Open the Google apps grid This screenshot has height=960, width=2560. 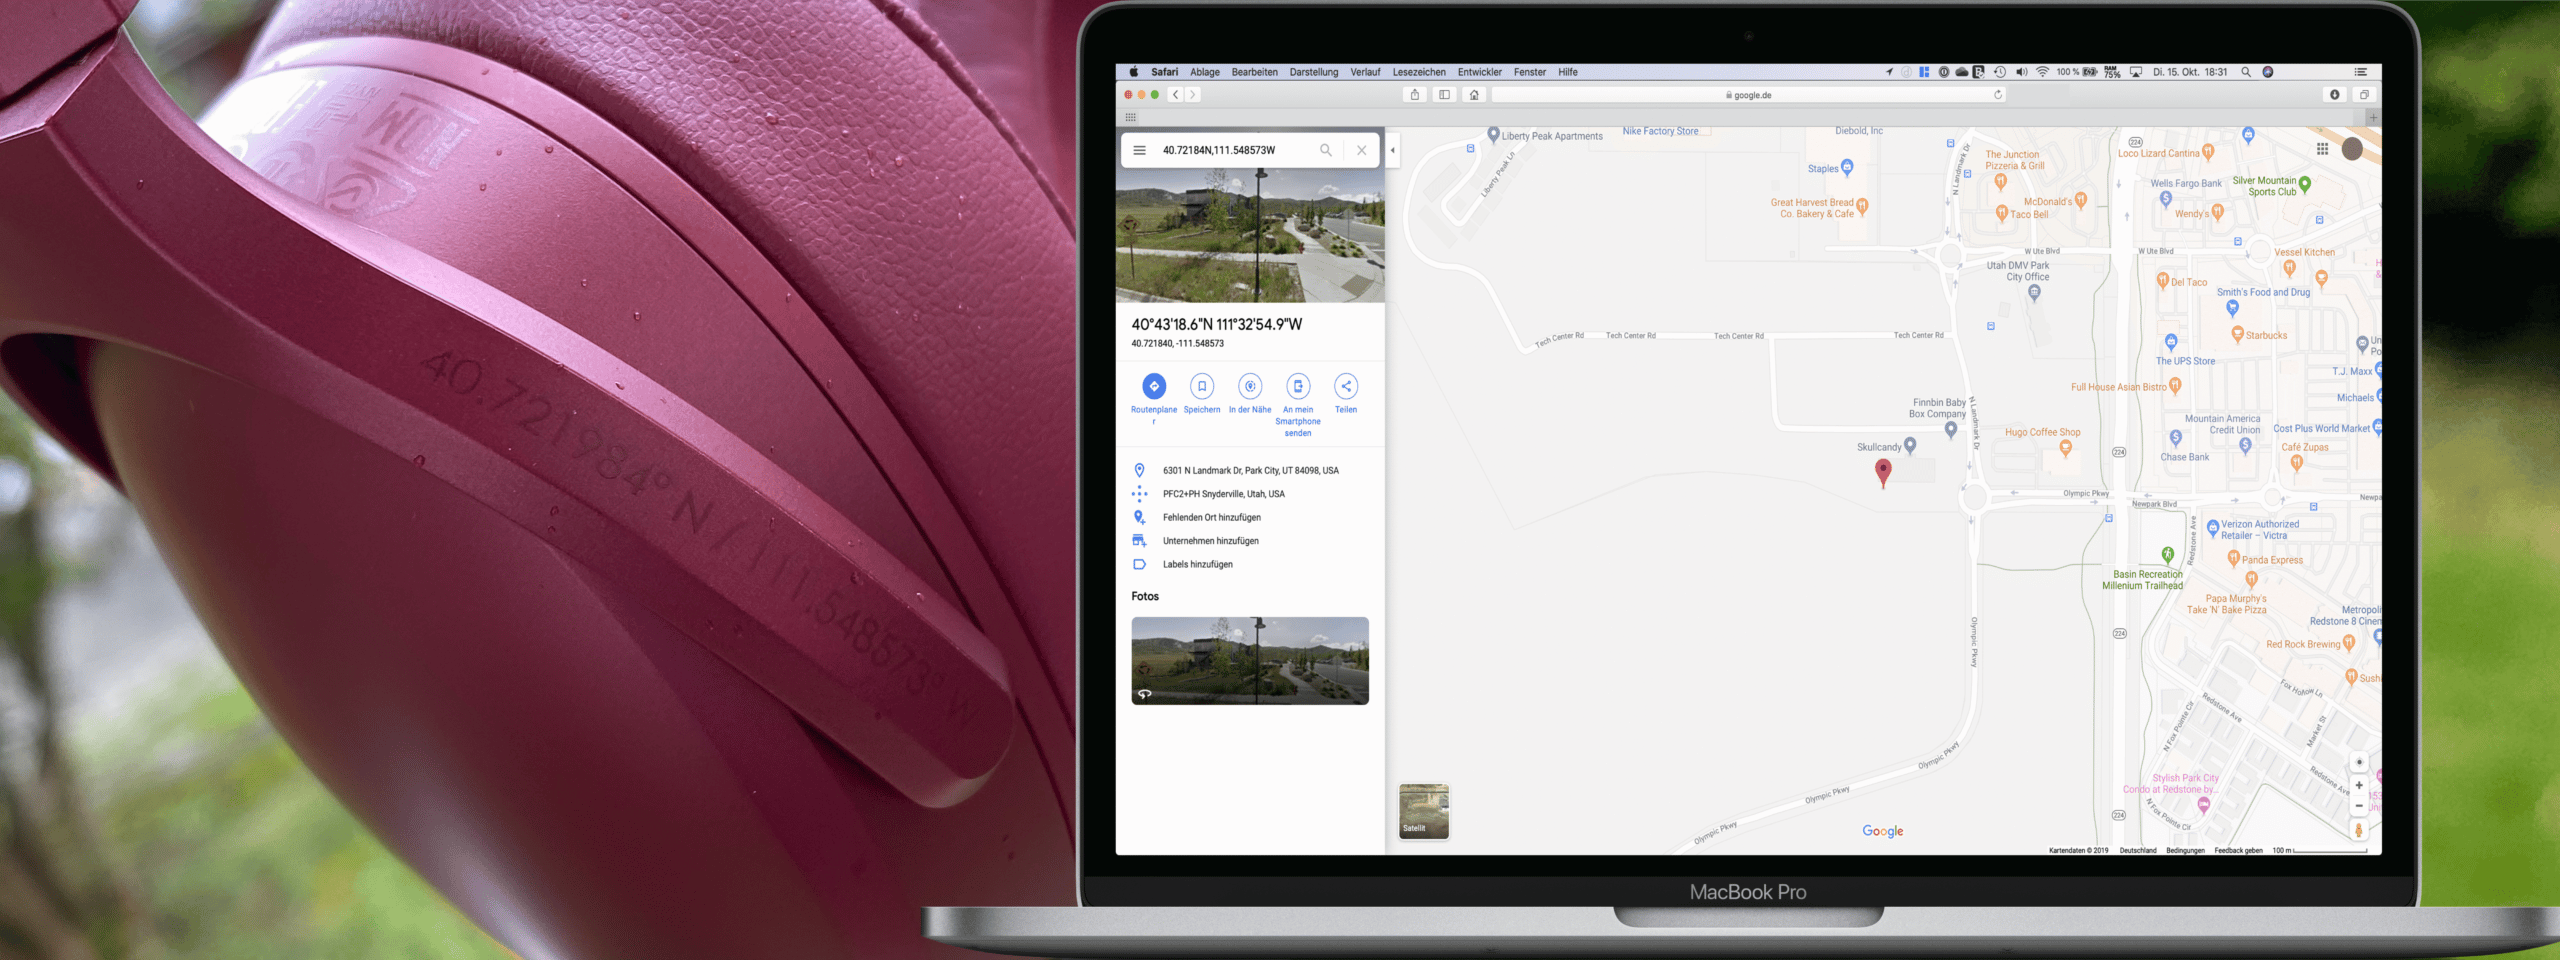(x=2322, y=149)
